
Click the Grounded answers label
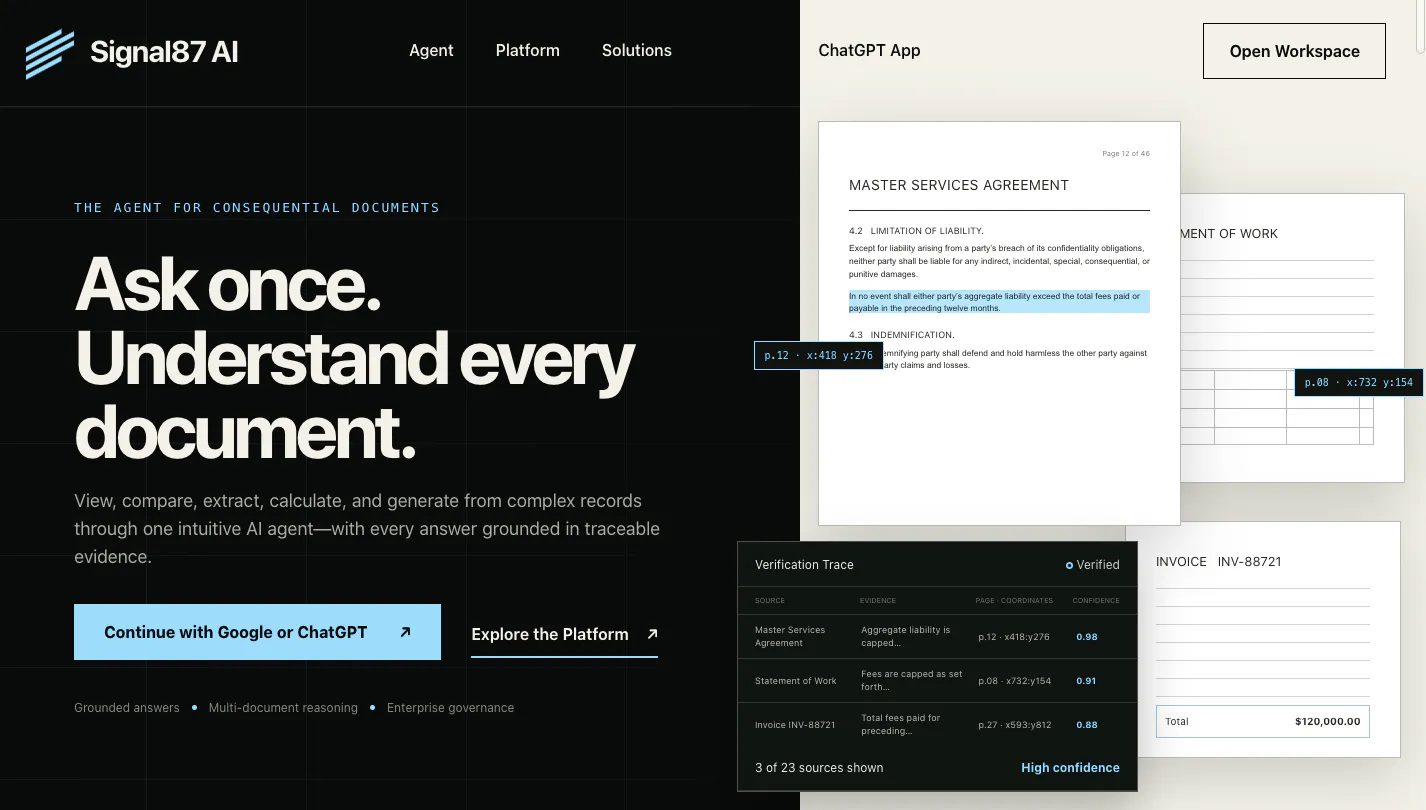[x=127, y=708]
